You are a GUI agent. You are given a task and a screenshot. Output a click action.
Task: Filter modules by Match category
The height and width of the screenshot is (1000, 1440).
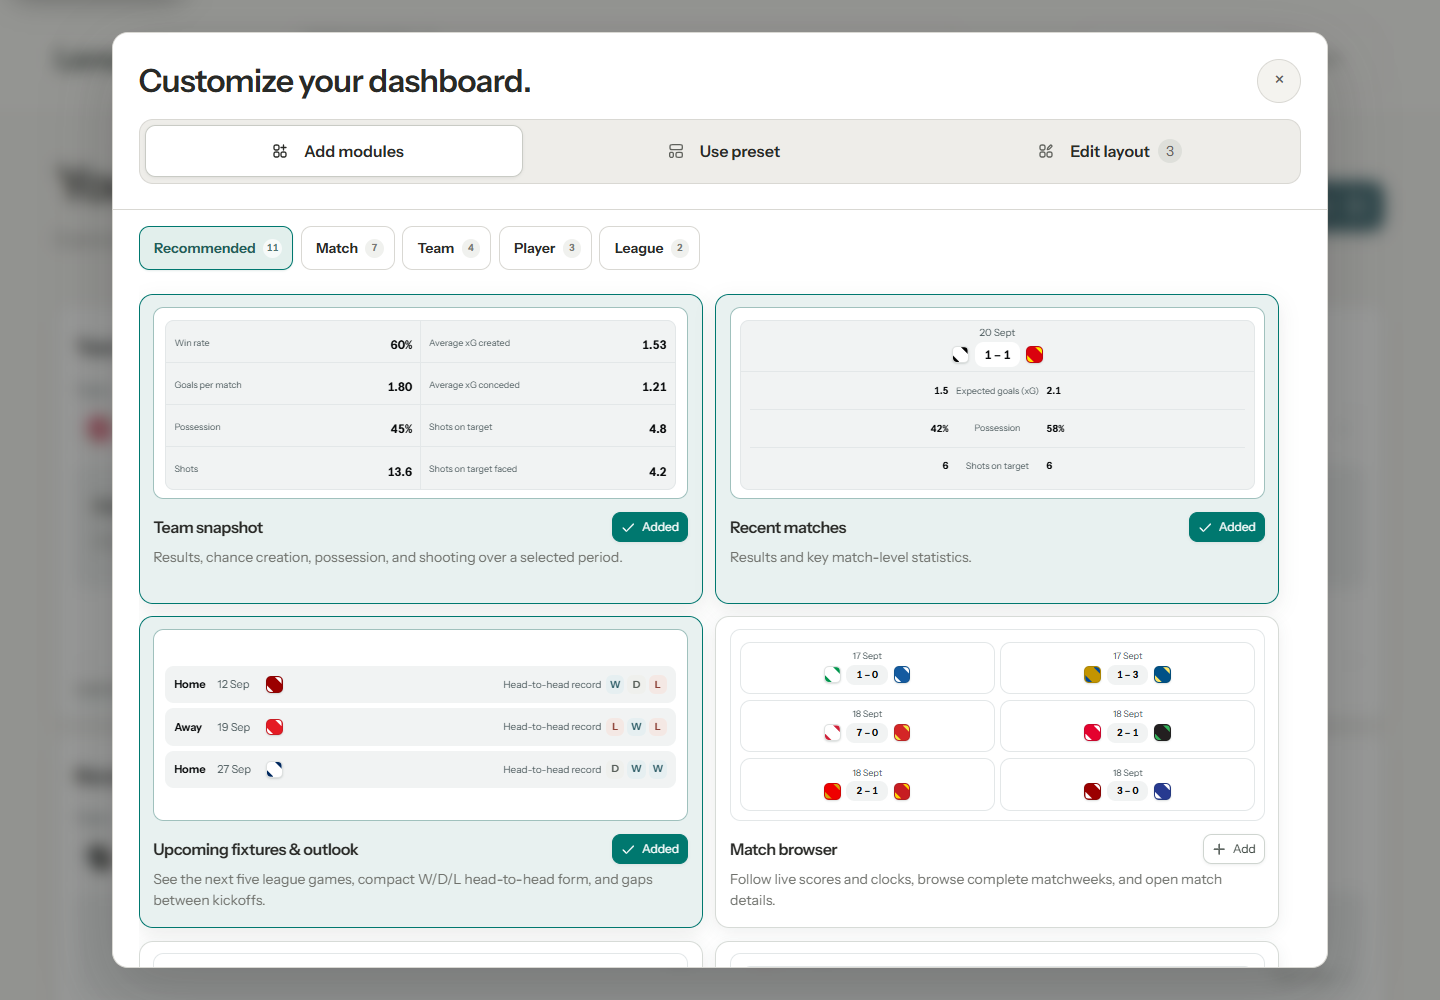click(x=348, y=248)
